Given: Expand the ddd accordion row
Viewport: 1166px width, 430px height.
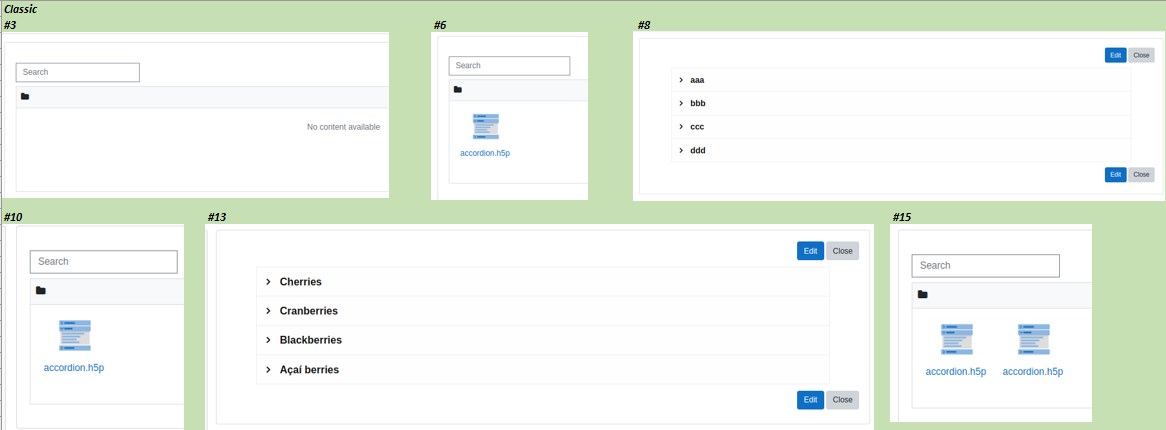Looking at the screenshot, I should pyautogui.click(x=901, y=150).
